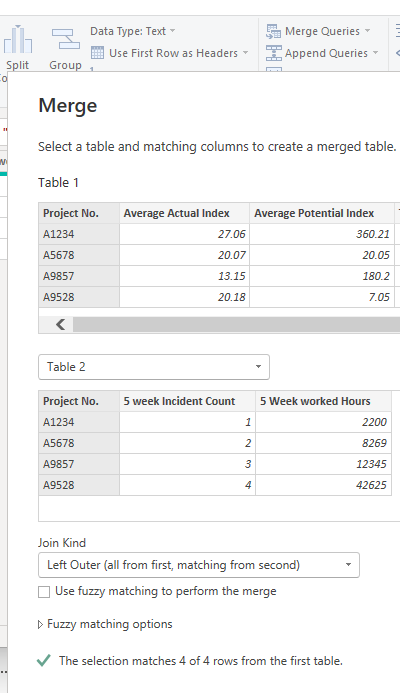Click the green checkmark match status icon

click(44, 661)
